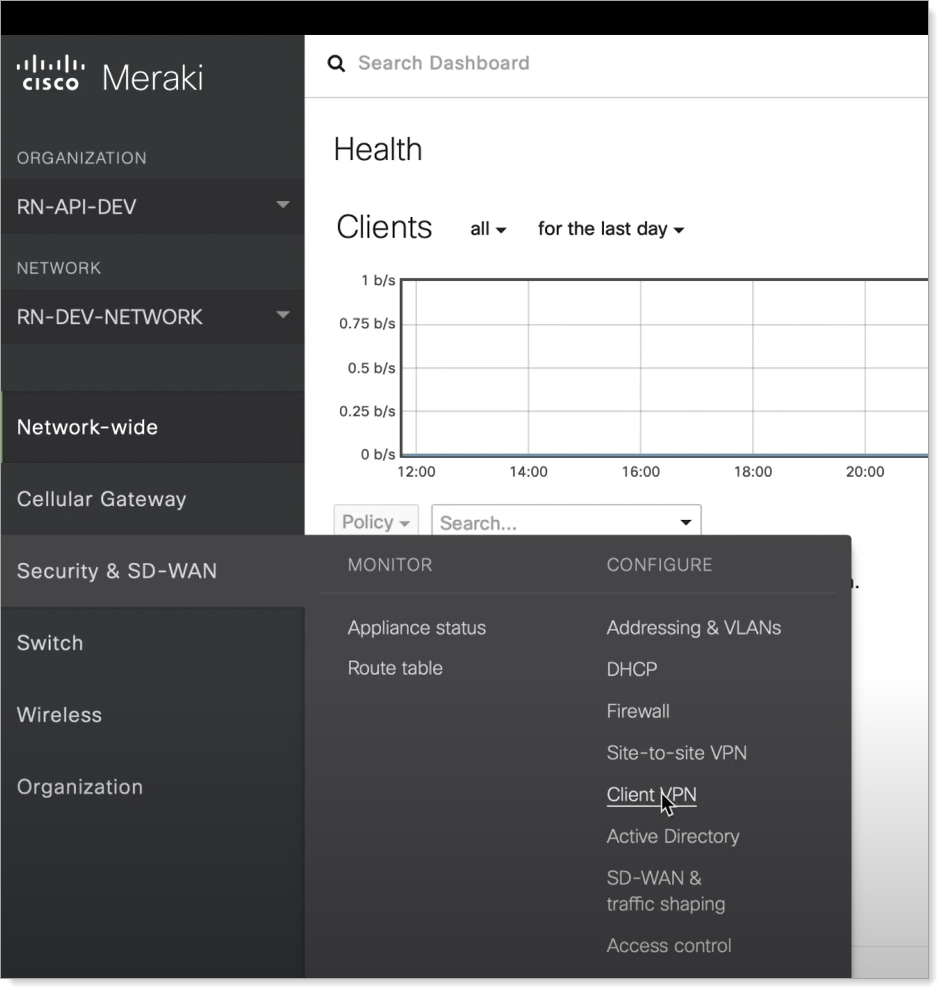The width and height of the screenshot is (944, 994).
Task: Expand the client Search combo box arrow
Action: (x=685, y=522)
